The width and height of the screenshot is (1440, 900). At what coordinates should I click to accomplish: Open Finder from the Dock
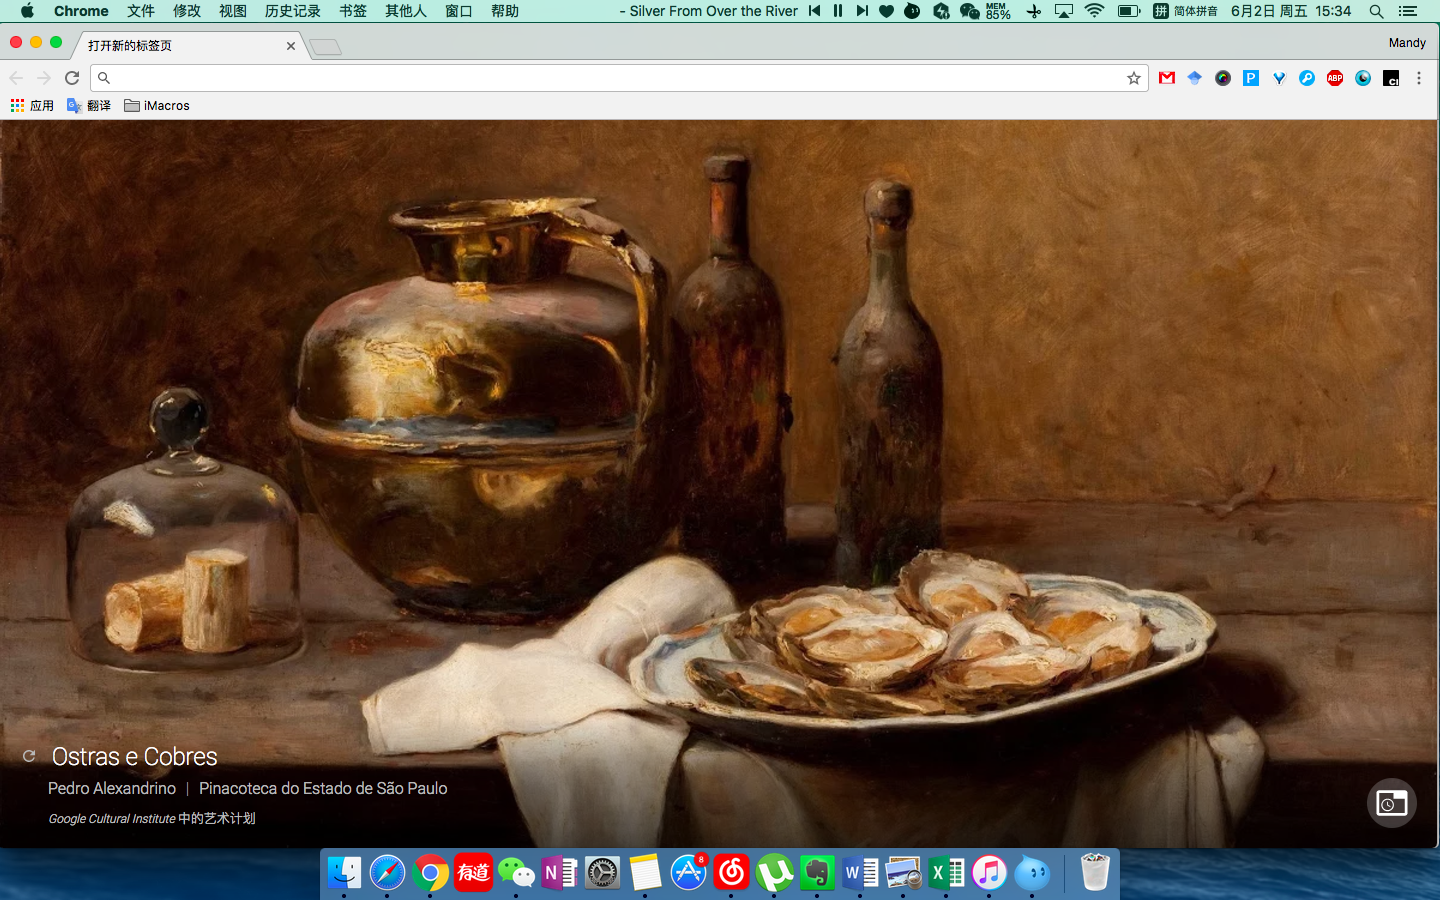pyautogui.click(x=344, y=873)
